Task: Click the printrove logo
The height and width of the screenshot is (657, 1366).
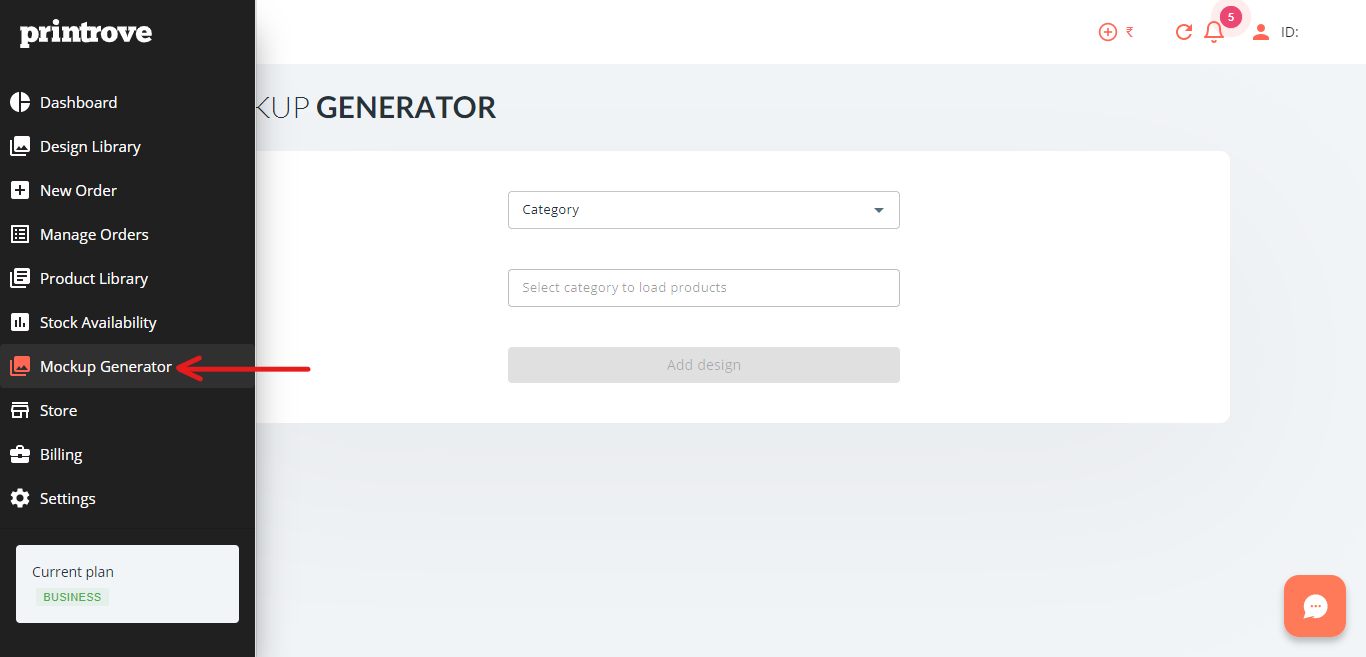Action: (86, 34)
